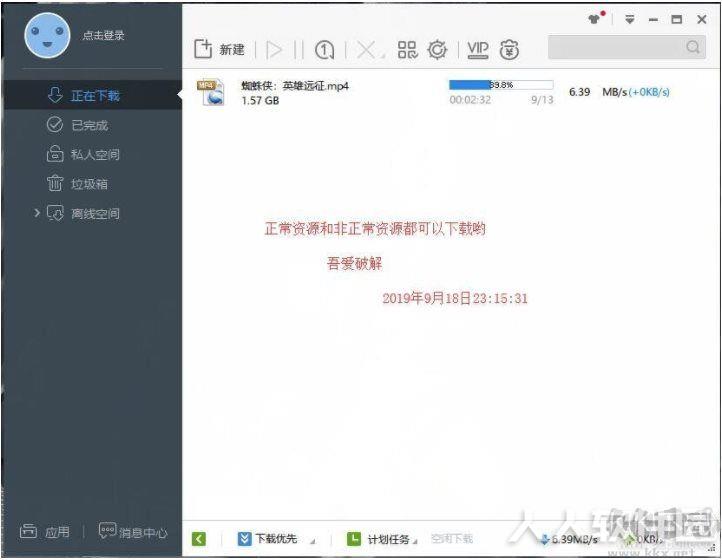The width and height of the screenshot is (722, 560).
Task: Click the download progress bar for 蜘蛛侠 mp4
Action: tap(501, 85)
